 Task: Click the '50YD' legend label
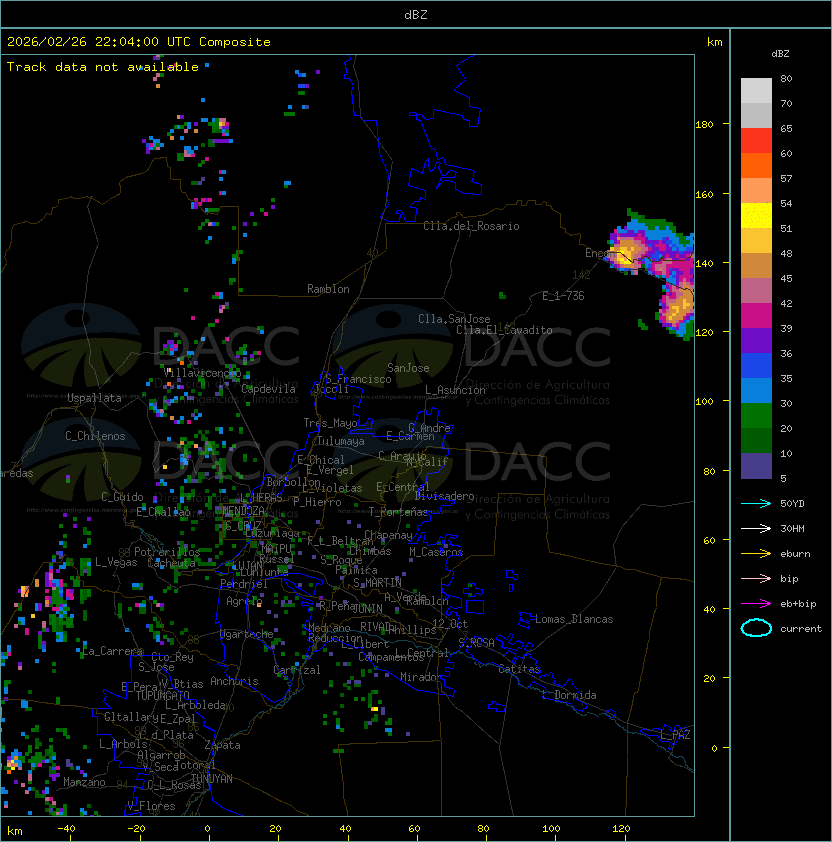792,504
